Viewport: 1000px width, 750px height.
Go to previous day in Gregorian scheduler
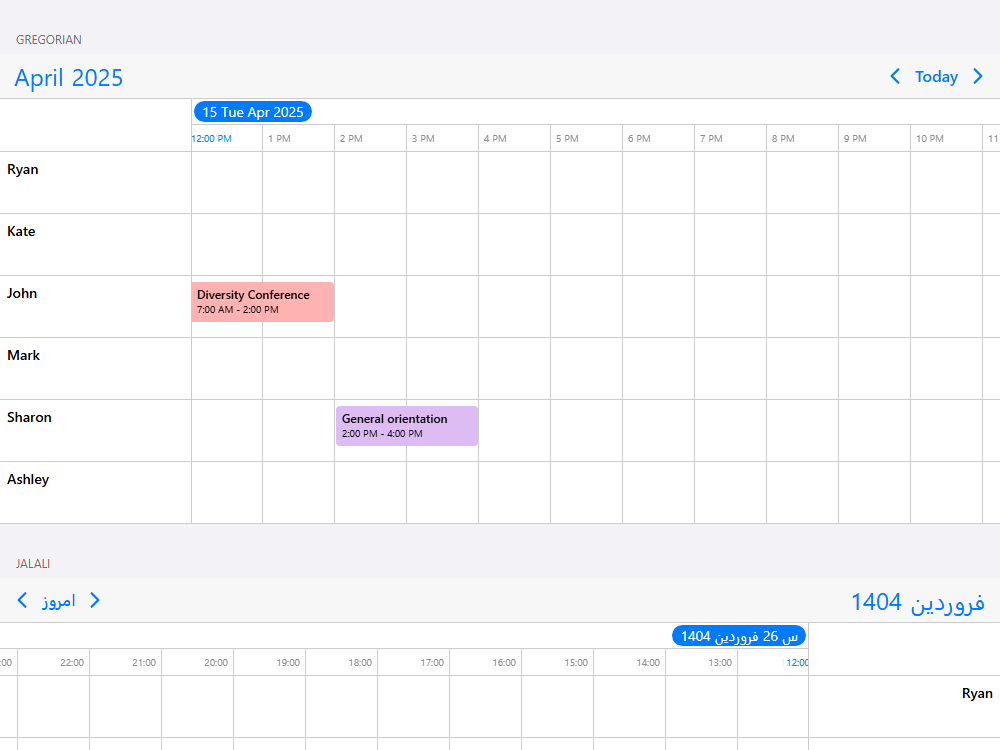[x=895, y=77]
